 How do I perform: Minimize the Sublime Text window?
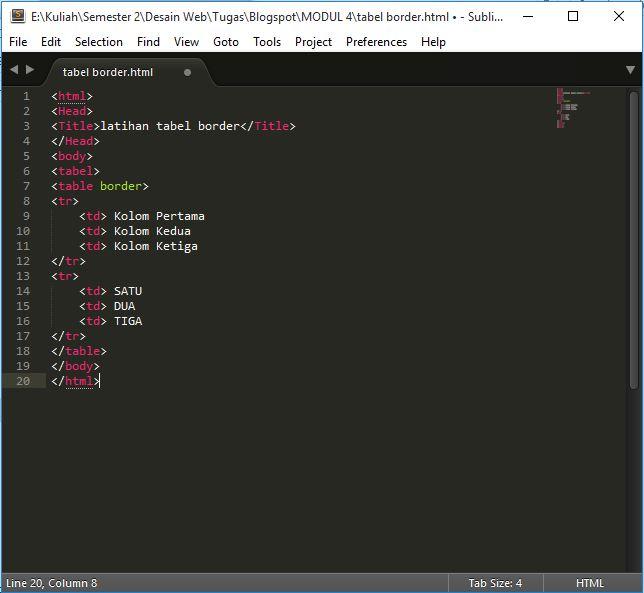tap(528, 16)
